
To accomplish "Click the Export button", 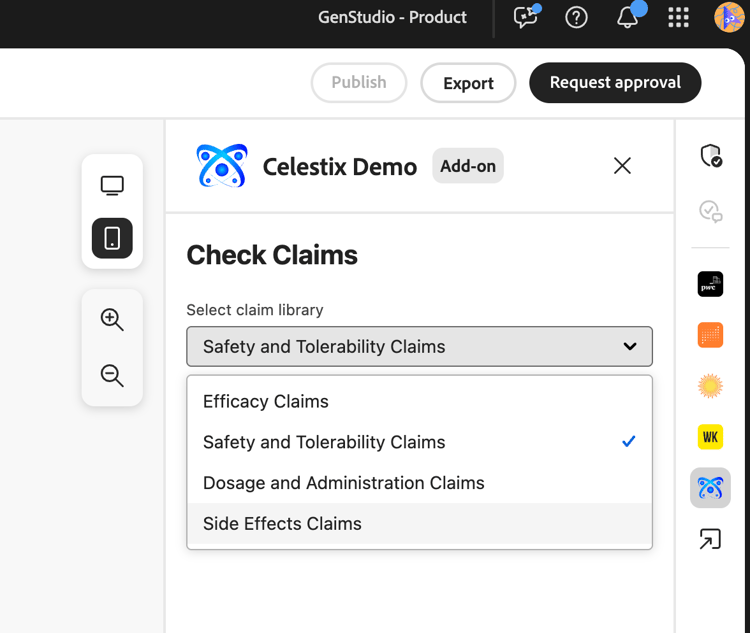I will pos(468,83).
